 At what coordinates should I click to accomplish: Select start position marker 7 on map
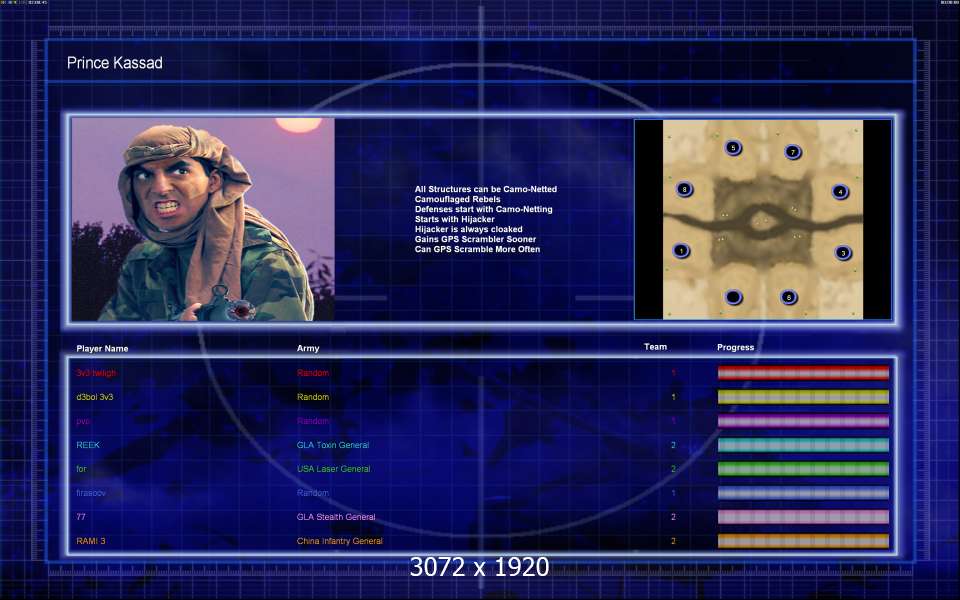(793, 152)
